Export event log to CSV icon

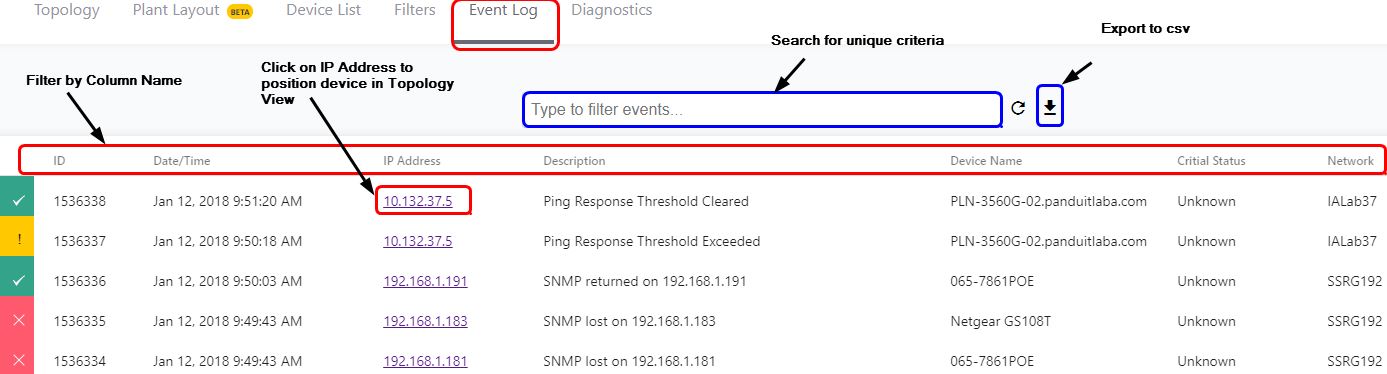1050,108
